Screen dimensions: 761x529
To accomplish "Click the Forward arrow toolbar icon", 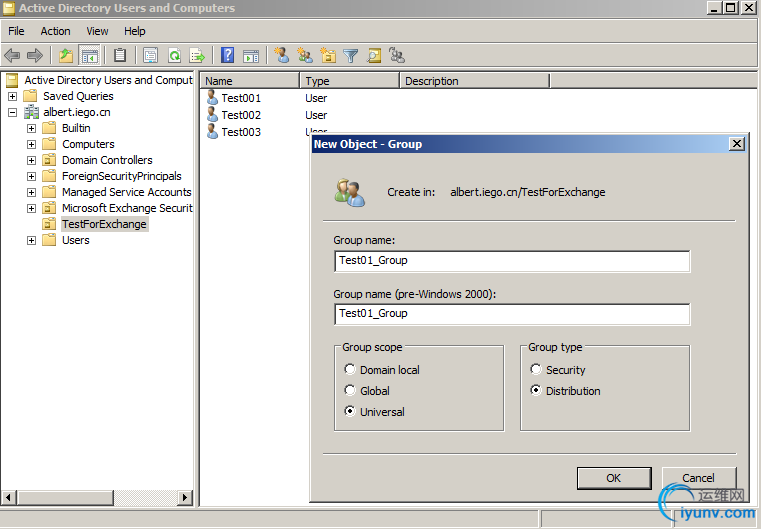I will point(34,55).
